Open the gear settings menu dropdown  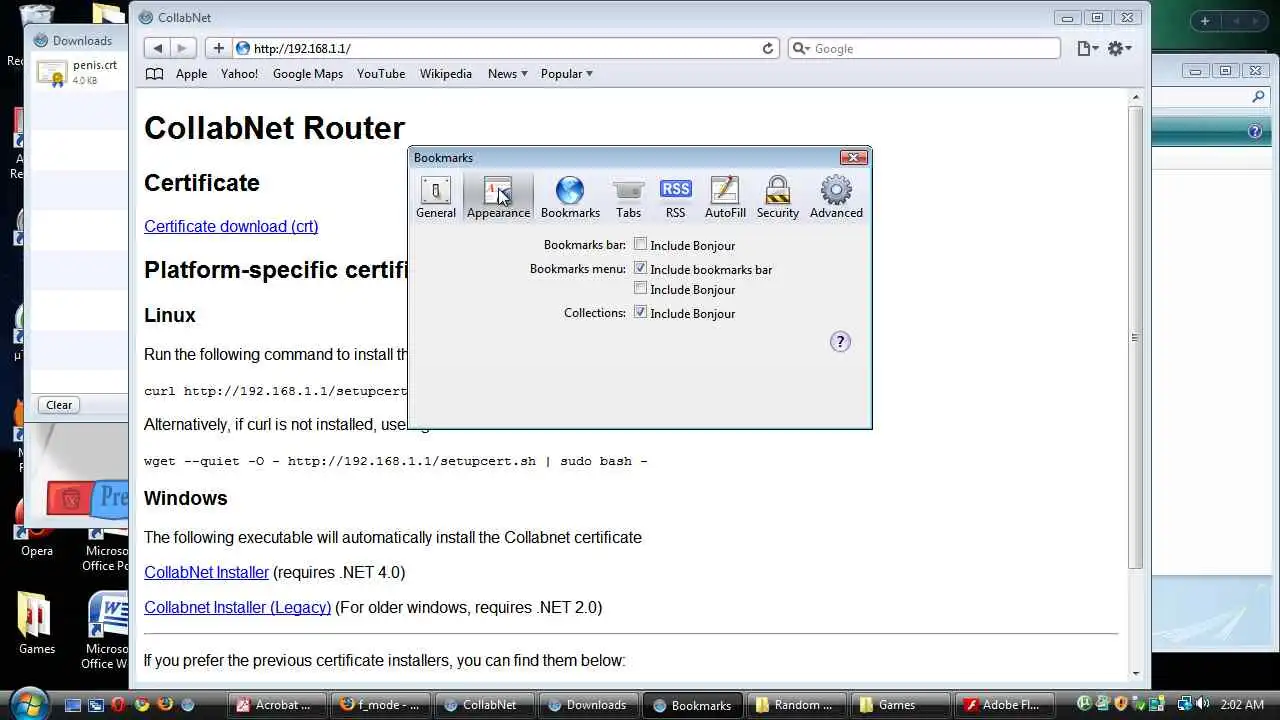click(x=1119, y=48)
